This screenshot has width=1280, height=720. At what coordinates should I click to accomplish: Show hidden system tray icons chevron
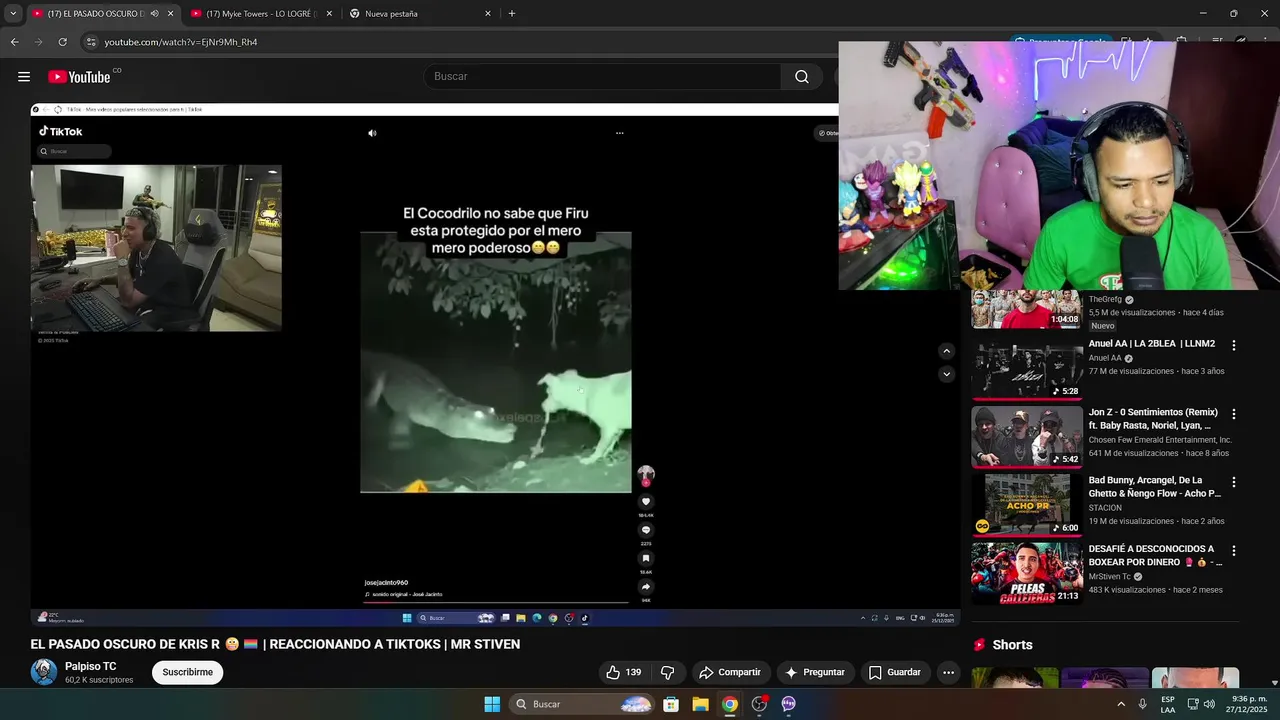pyautogui.click(x=1121, y=704)
